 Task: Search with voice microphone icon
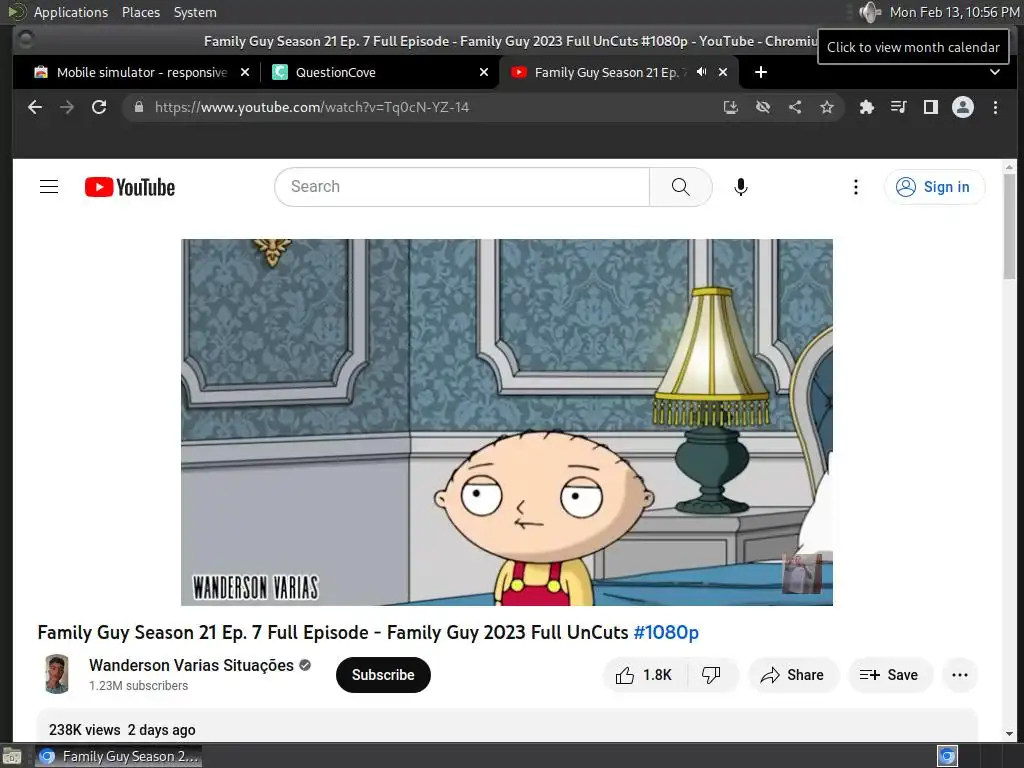741,187
